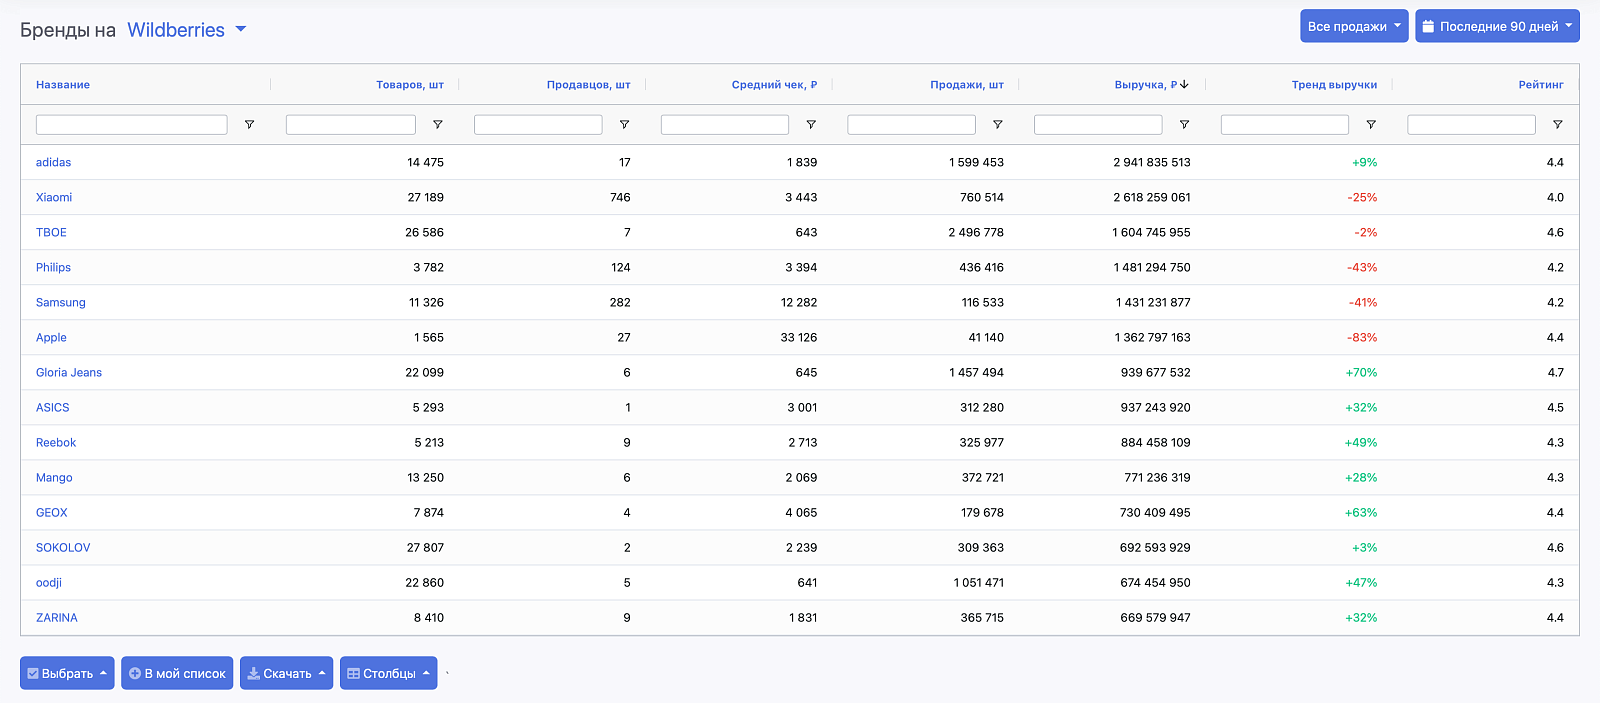Sort by the Название column header
Image resolution: width=1600 pixels, height=703 pixels.
[63, 85]
